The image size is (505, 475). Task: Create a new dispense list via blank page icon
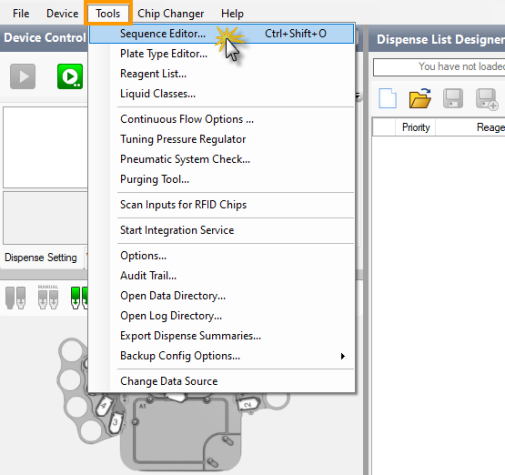(x=388, y=98)
